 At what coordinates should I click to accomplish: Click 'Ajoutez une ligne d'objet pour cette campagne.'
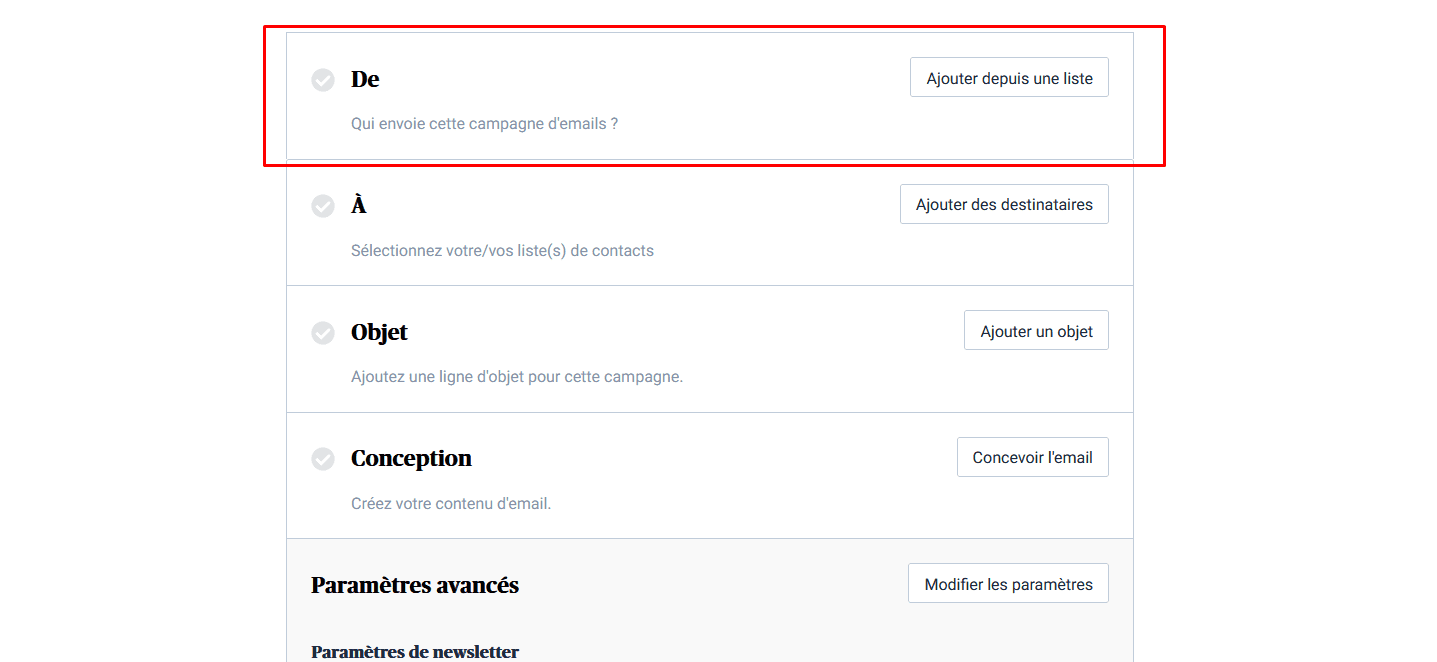coord(517,376)
